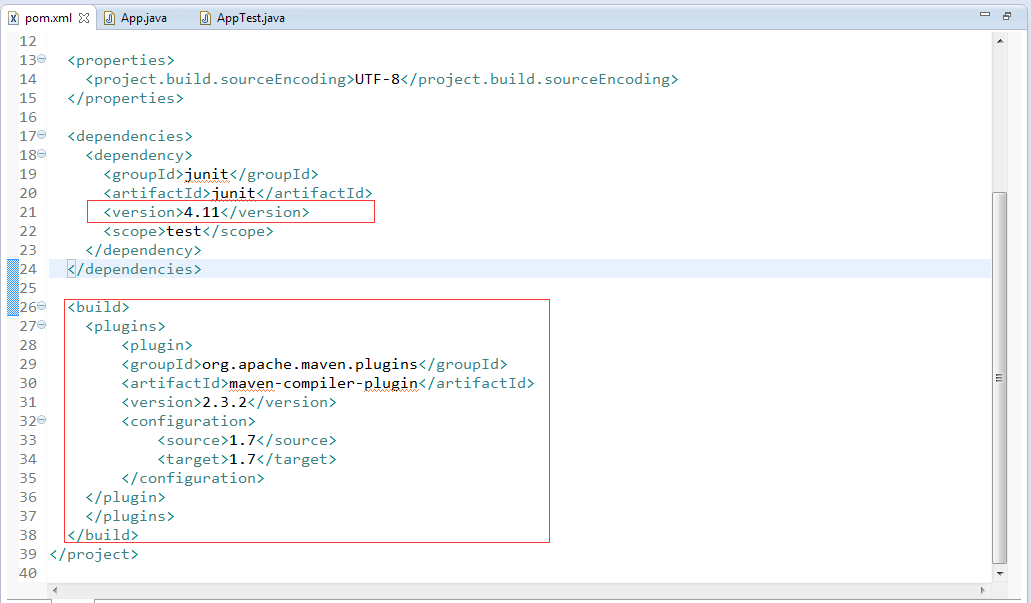
Task: Click 'maven-compiler-plugin' artifactId text
Action: click(324, 383)
